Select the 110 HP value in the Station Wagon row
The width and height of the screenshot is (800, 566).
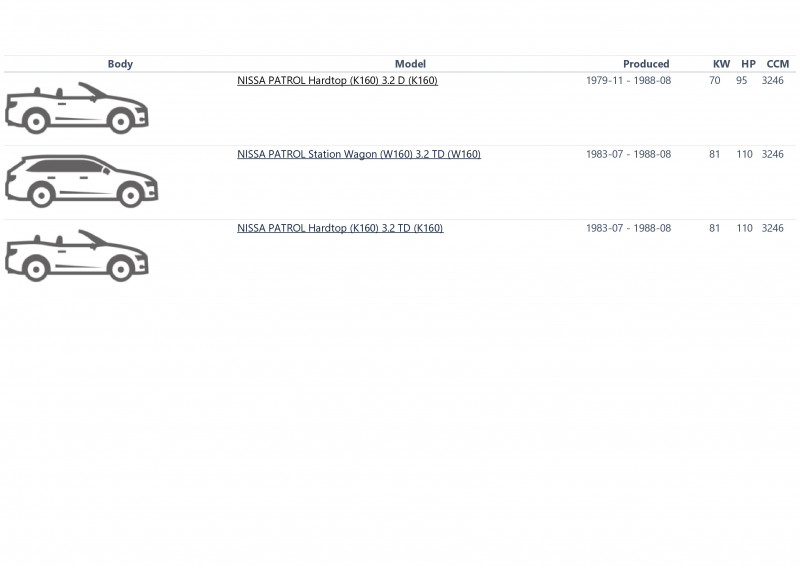(x=744, y=154)
